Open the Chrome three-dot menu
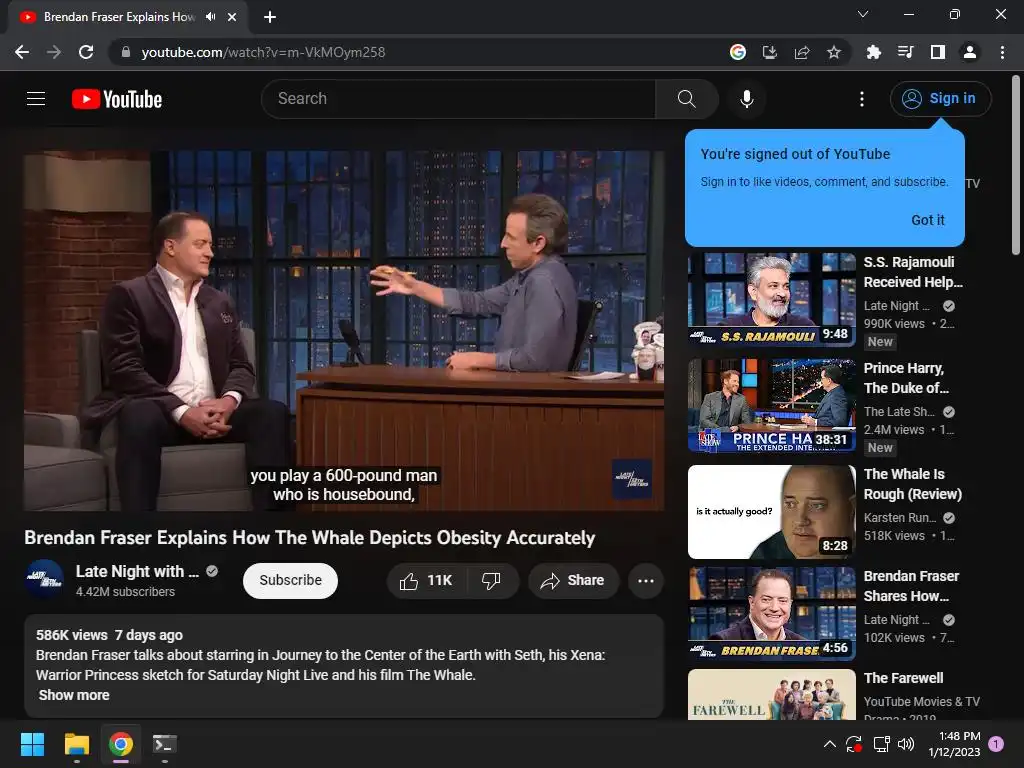This screenshot has height=768, width=1024. (x=1002, y=52)
